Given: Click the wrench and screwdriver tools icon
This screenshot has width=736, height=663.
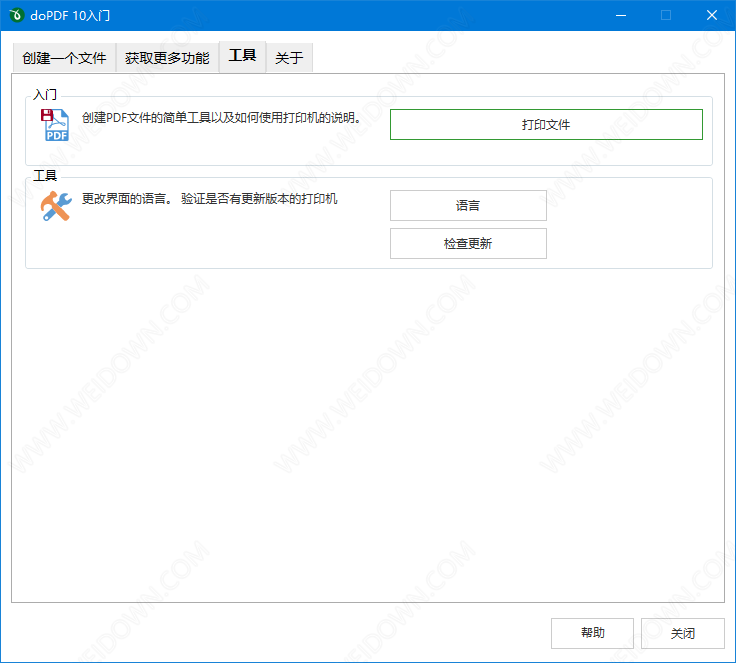Looking at the screenshot, I should point(55,206).
